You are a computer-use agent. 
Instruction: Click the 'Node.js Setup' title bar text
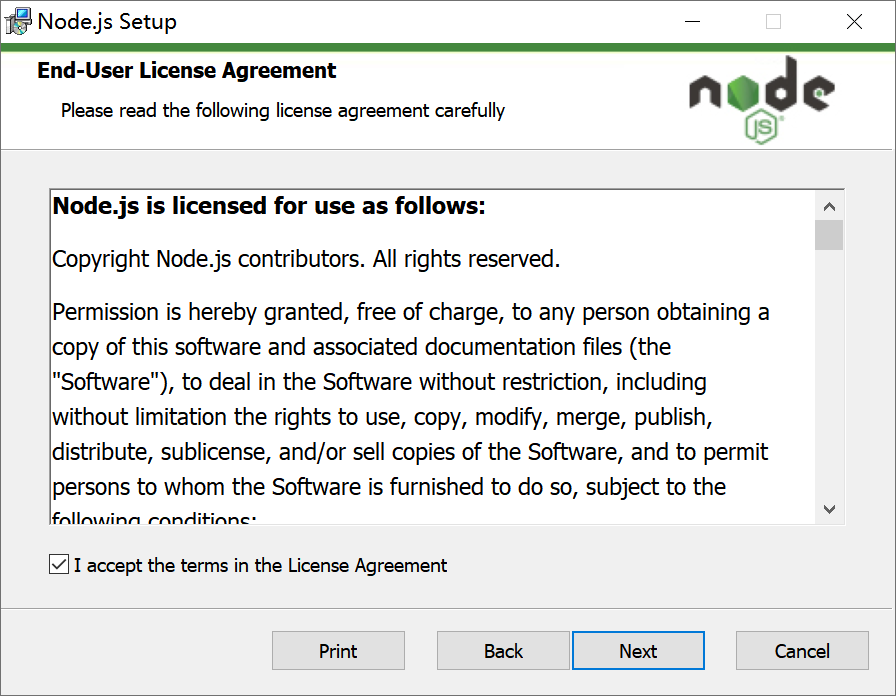[x=107, y=21]
